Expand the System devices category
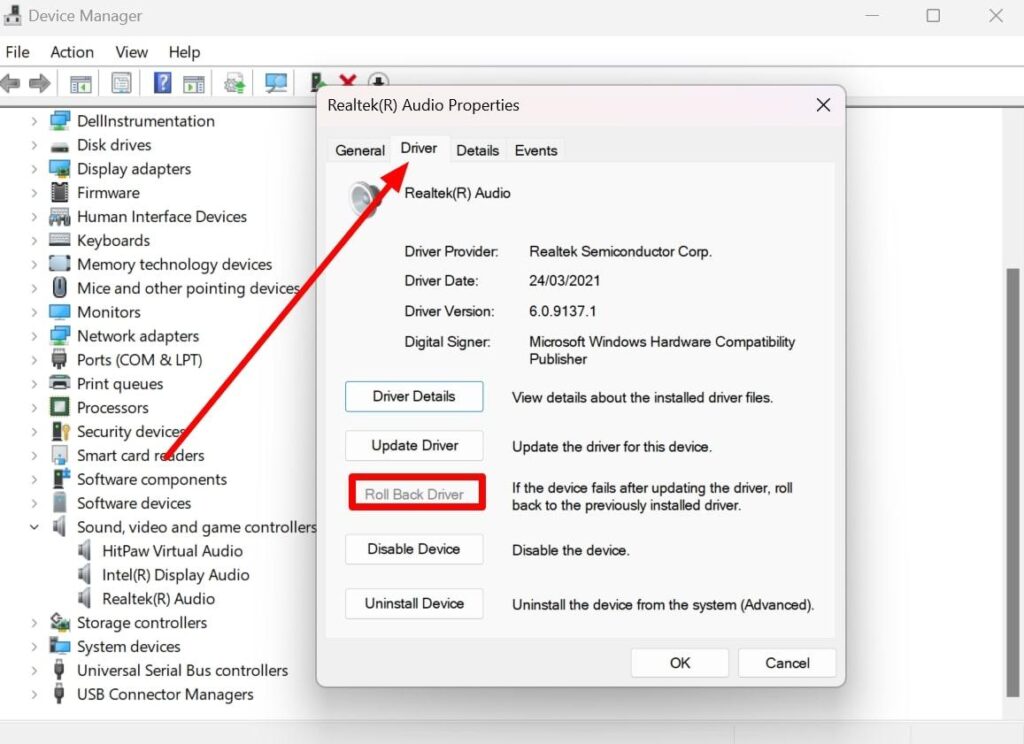 point(34,647)
